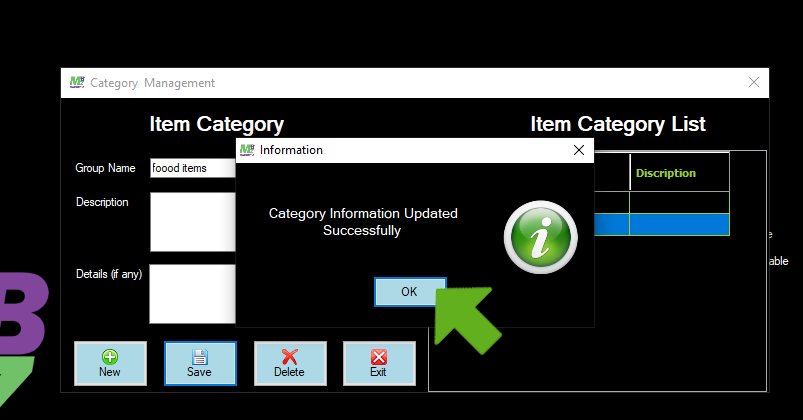The width and height of the screenshot is (803, 420).
Task: Select the empty row under the Discription header
Action: coord(678,202)
